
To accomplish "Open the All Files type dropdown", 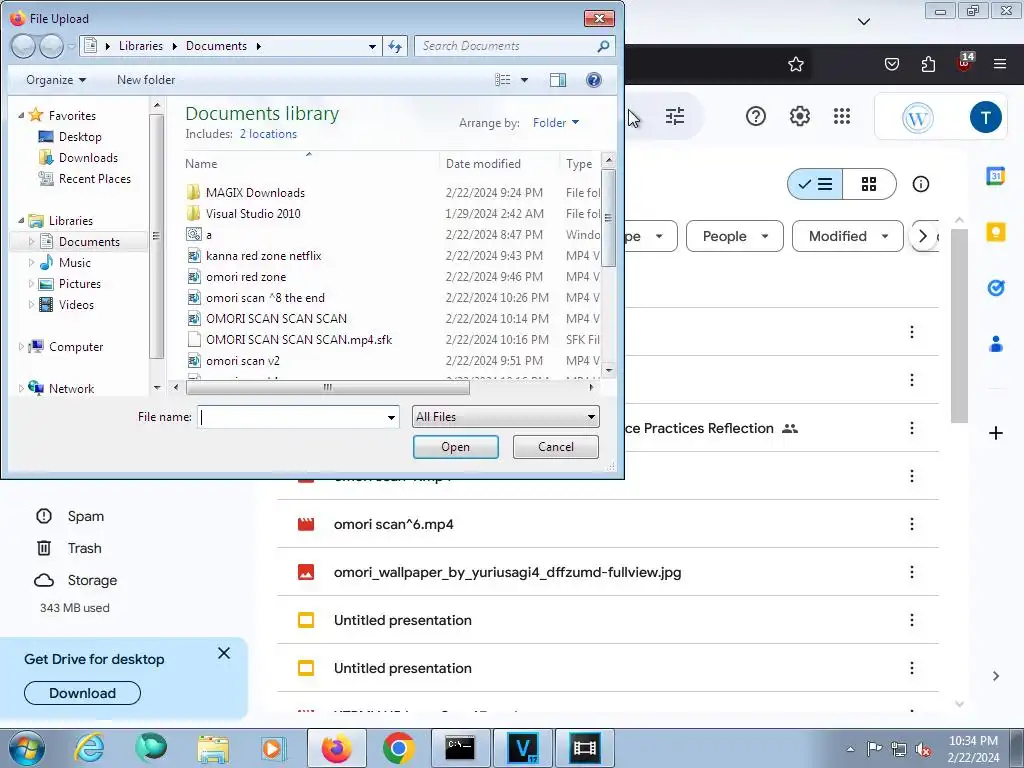I will (x=505, y=417).
